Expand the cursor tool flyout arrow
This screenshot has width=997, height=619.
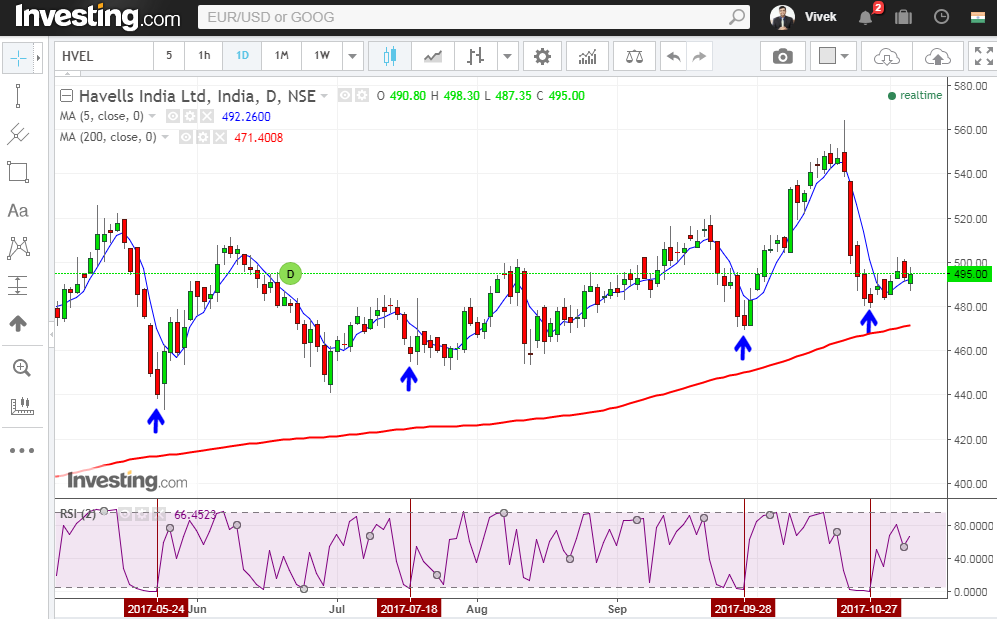coord(38,58)
